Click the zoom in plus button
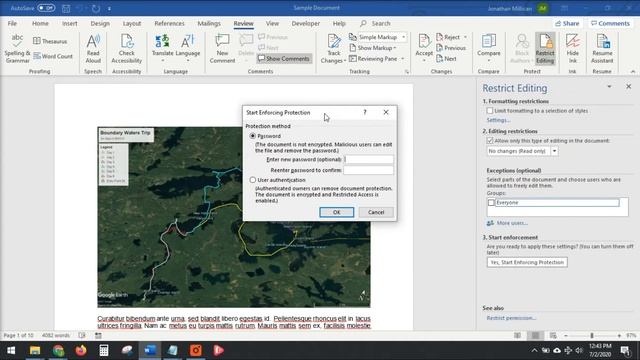 coord(619,336)
